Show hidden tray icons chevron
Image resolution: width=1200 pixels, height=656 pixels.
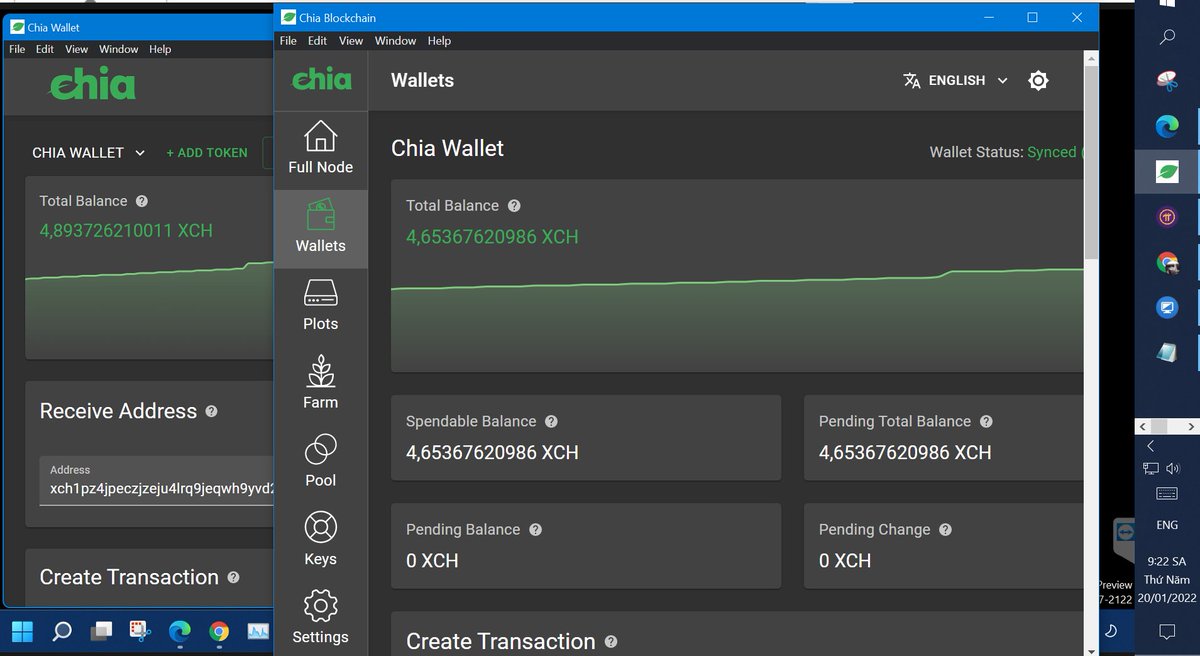(x=1150, y=446)
